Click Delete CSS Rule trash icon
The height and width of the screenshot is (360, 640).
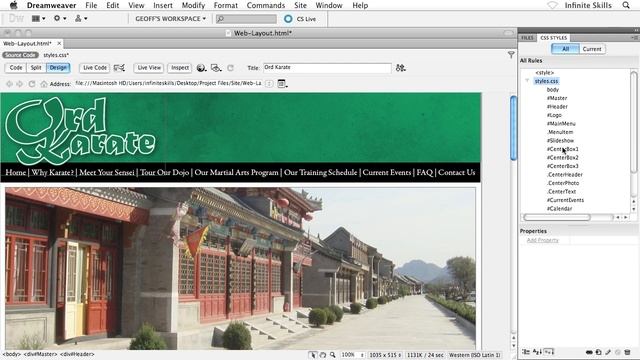(627, 352)
